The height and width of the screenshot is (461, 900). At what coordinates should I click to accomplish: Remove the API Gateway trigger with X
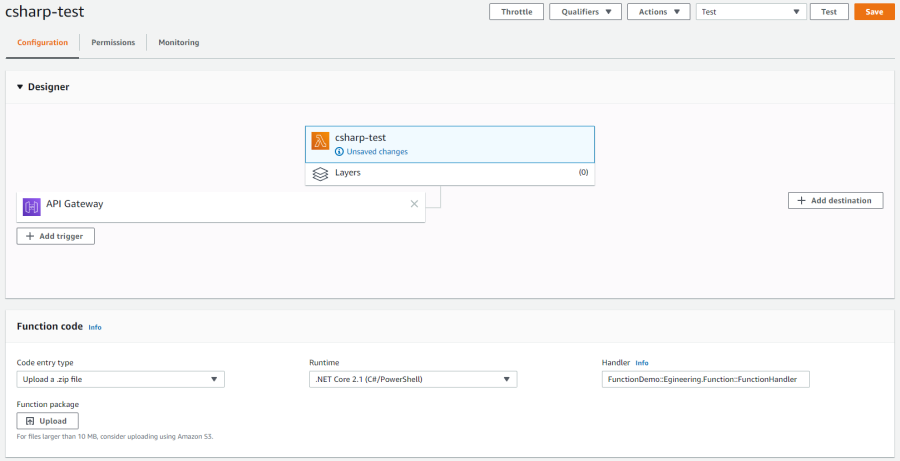tap(414, 204)
